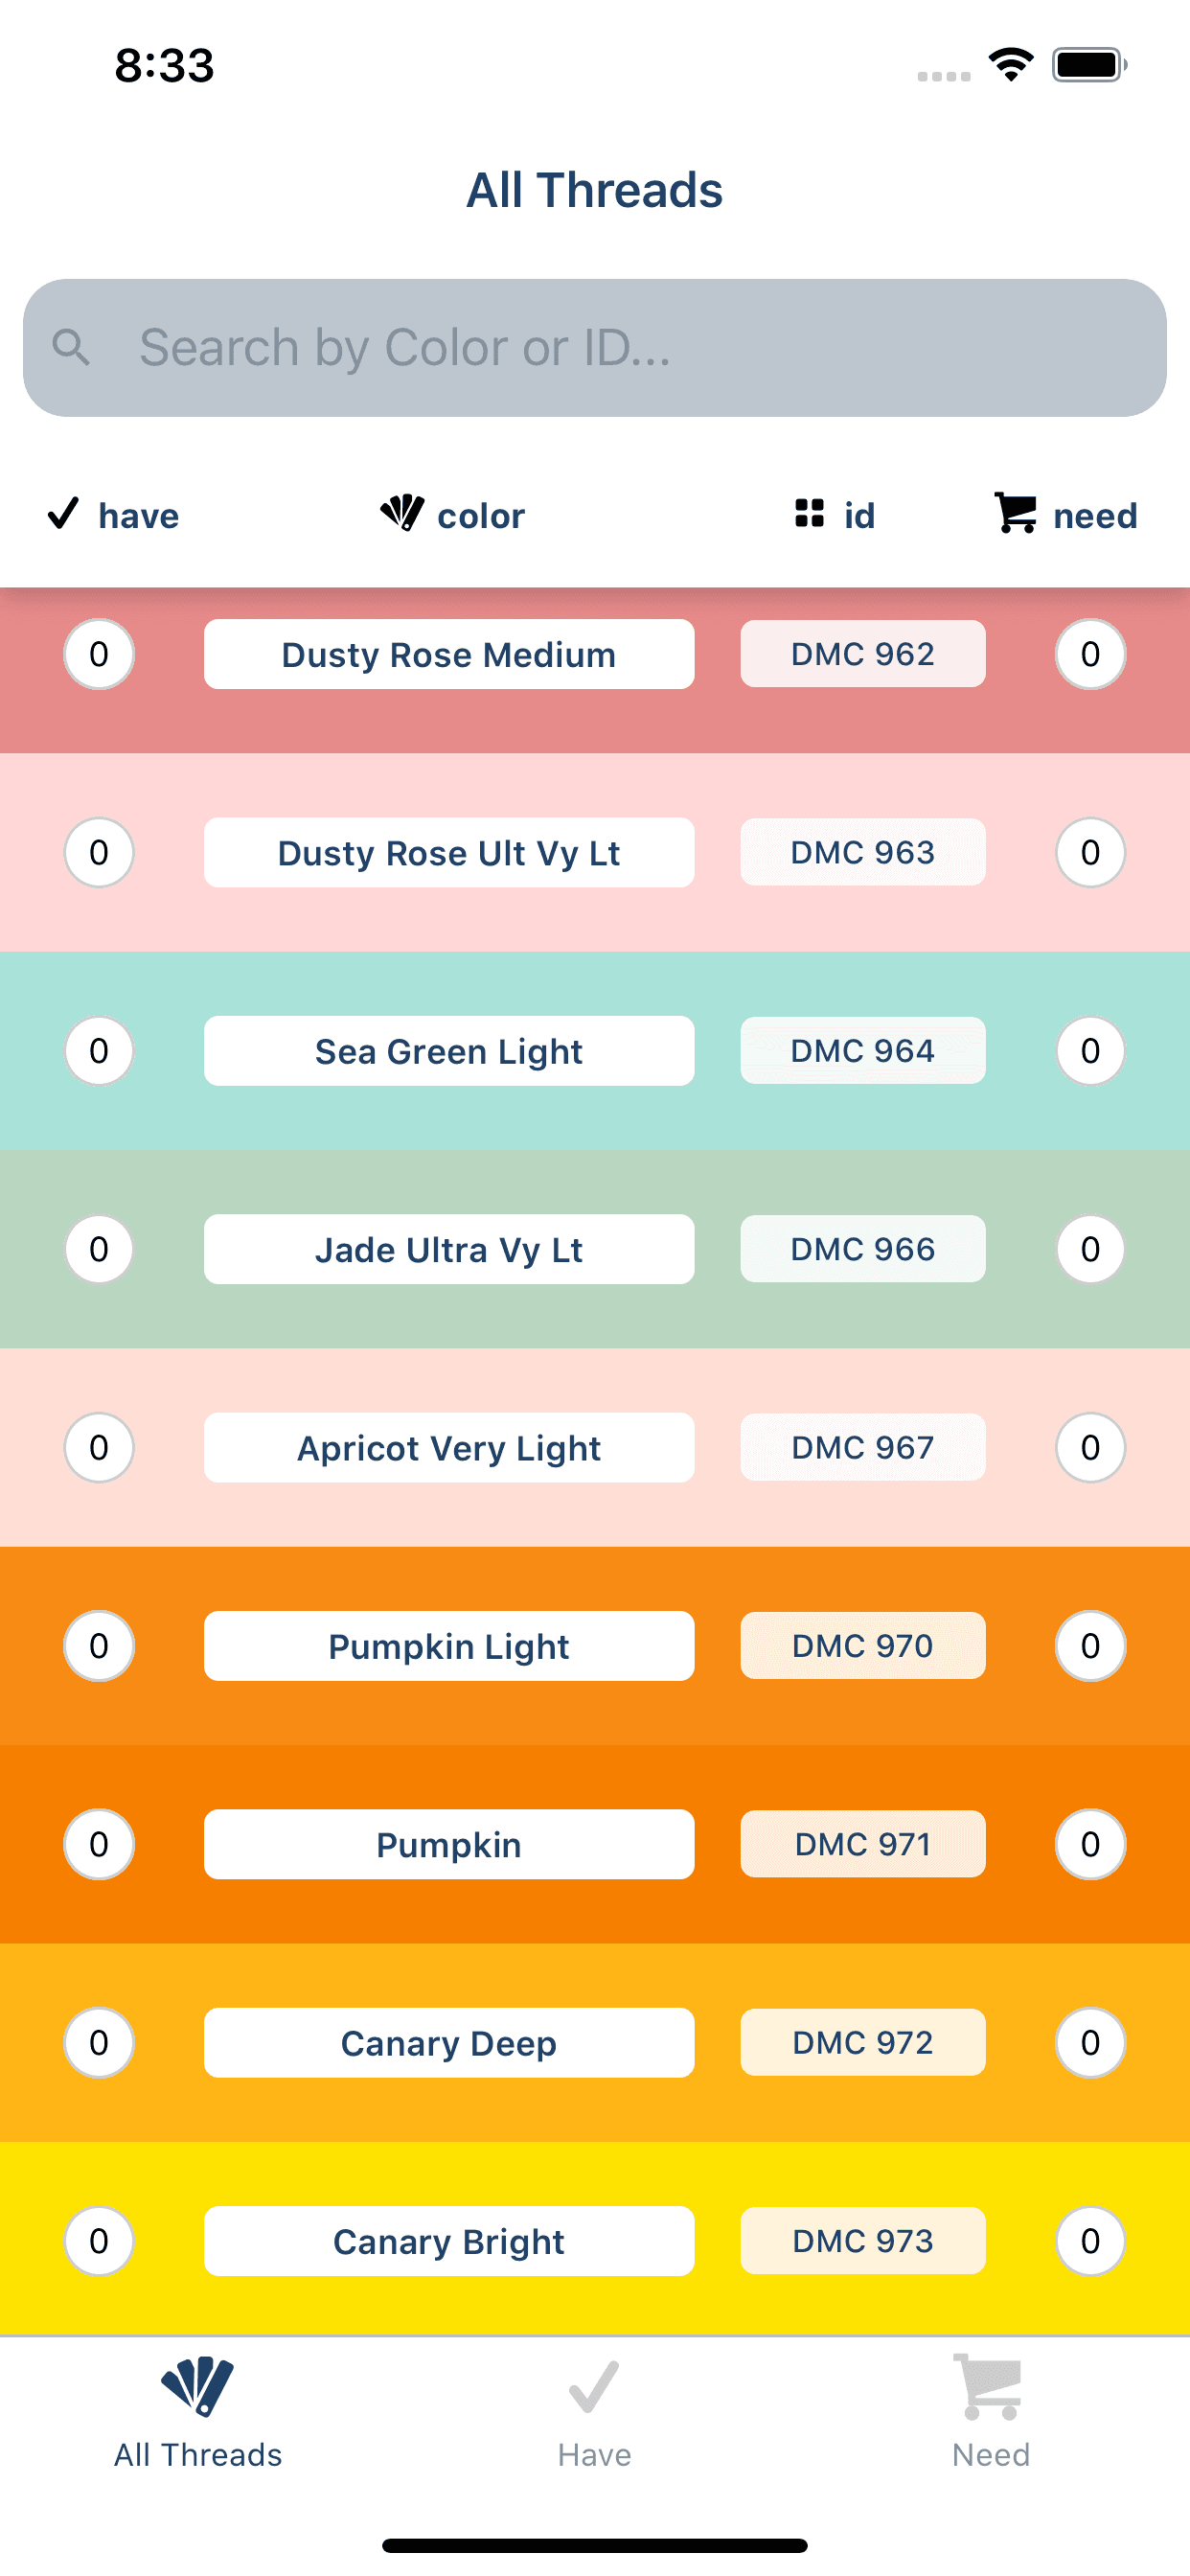Tap the DMC 971 id badge
This screenshot has width=1190, height=2576.
click(x=863, y=1844)
